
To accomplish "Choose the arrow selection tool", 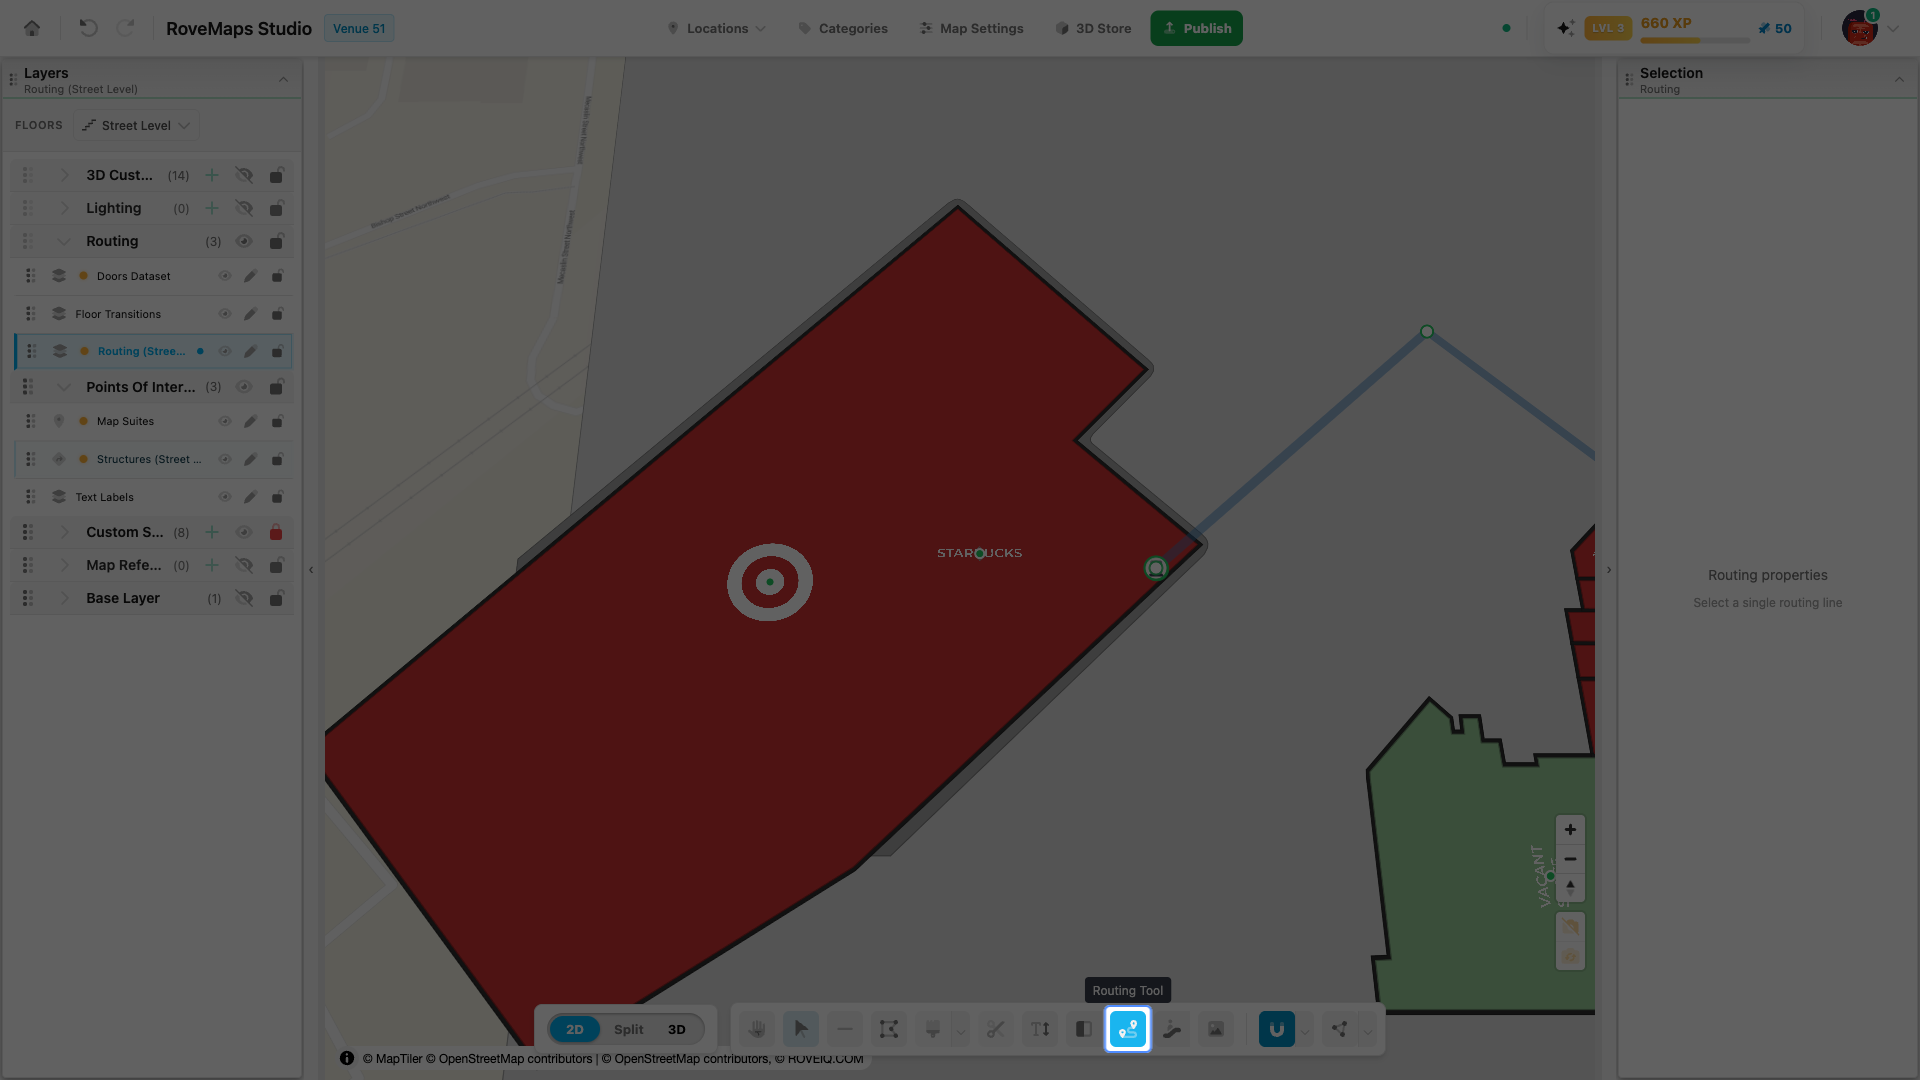I will point(801,1029).
